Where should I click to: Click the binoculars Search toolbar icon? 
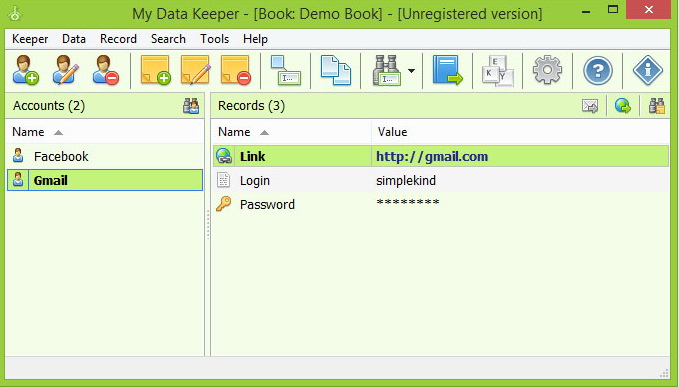coord(386,70)
